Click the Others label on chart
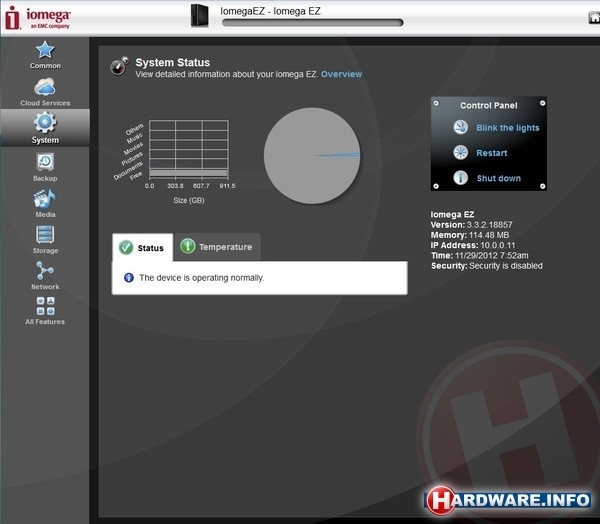 point(134,129)
